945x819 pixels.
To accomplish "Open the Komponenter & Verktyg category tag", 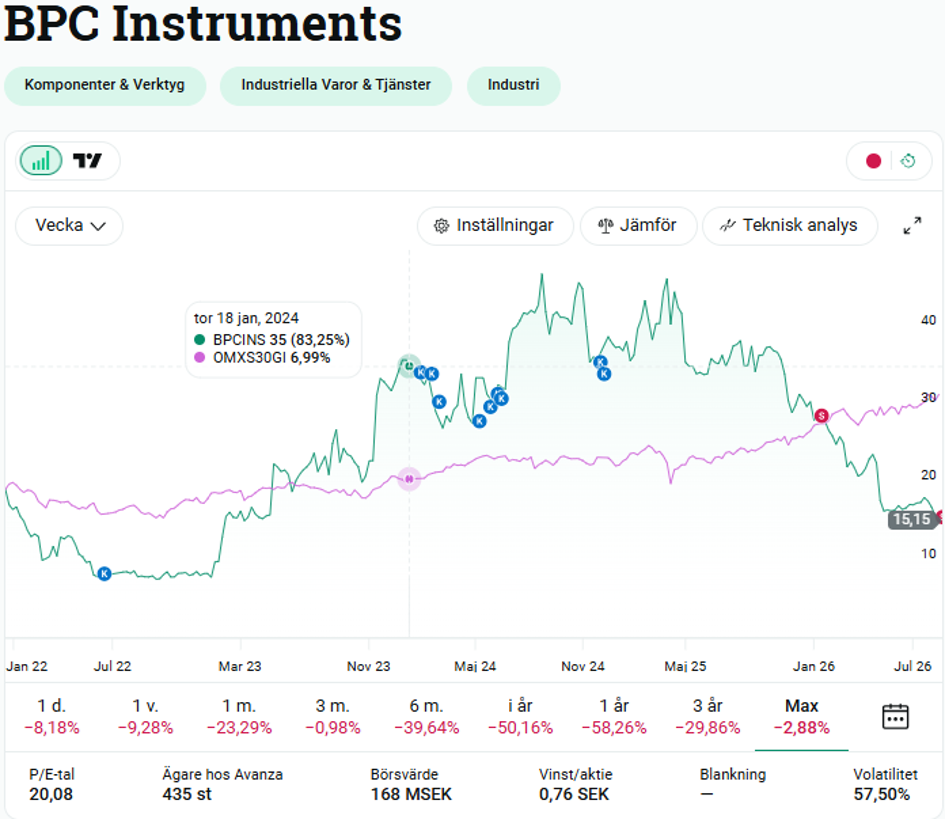I will (x=105, y=85).
